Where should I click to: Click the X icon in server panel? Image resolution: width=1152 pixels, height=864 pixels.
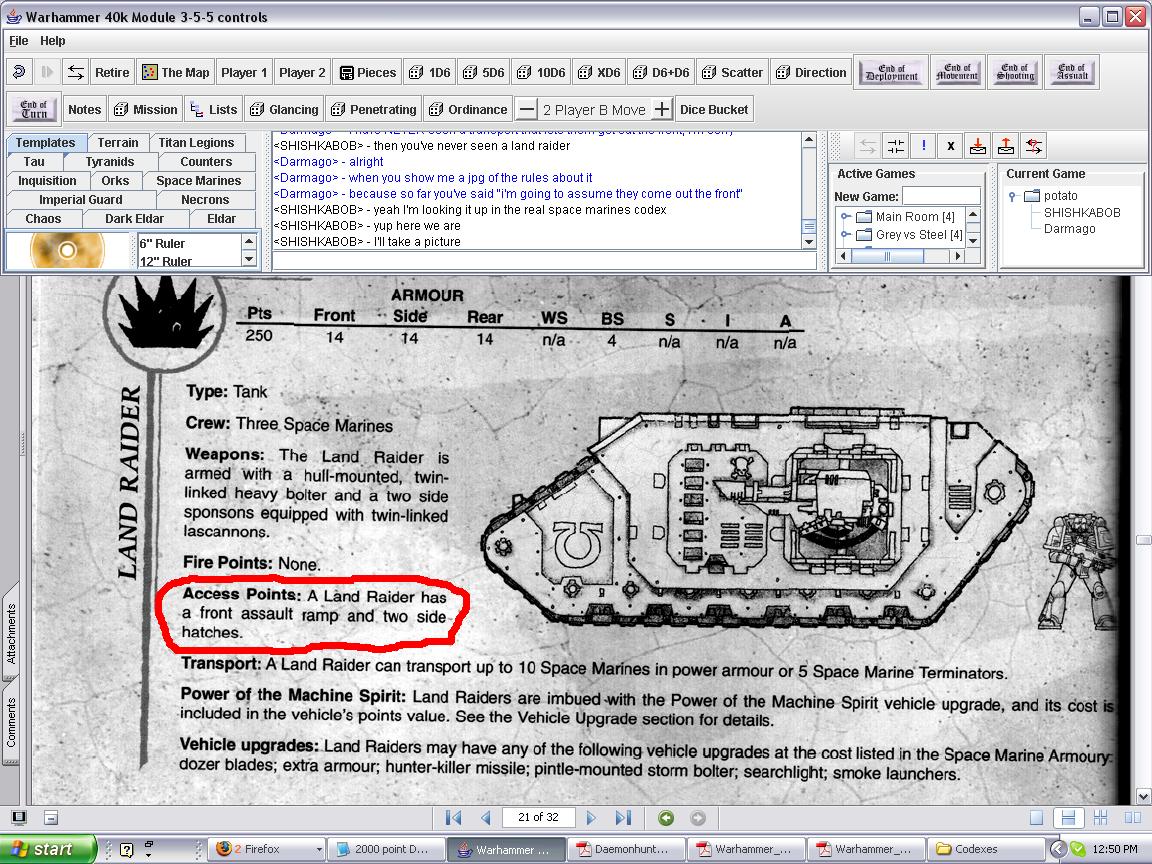951,146
